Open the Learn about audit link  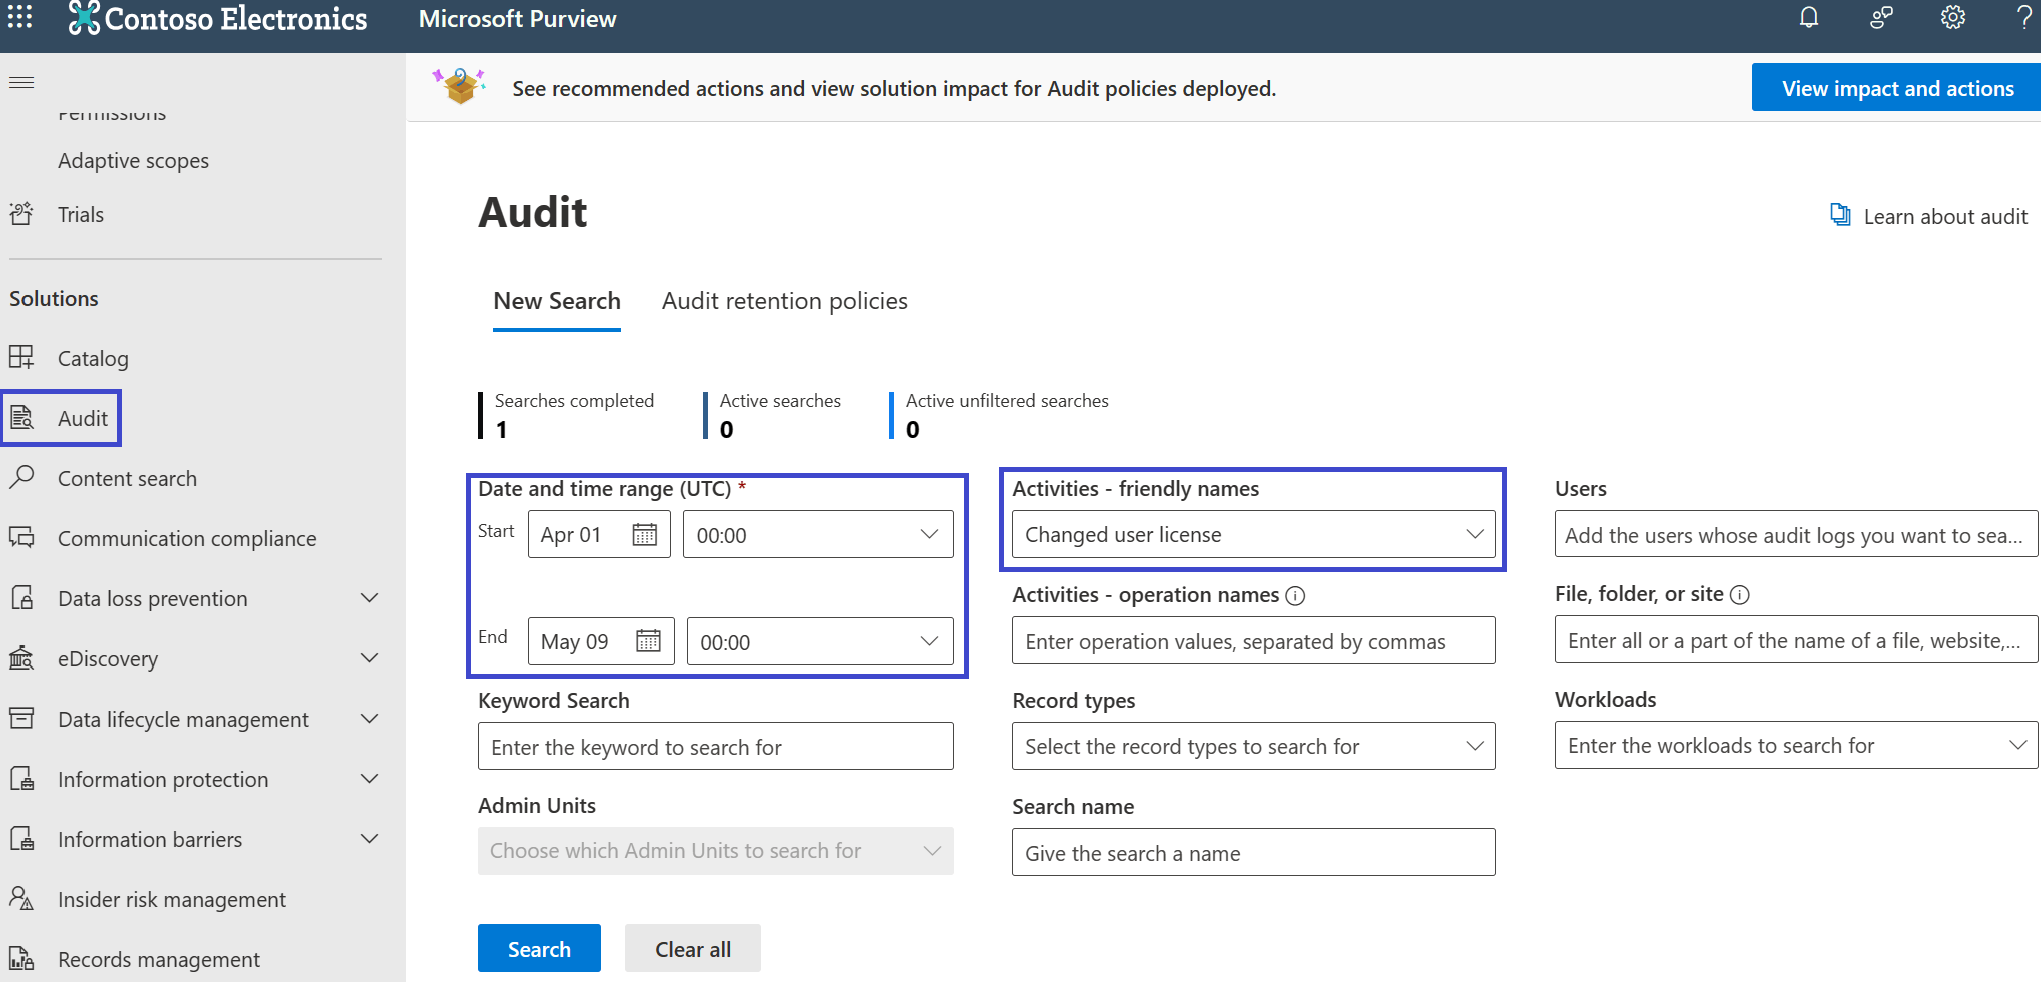(1930, 216)
